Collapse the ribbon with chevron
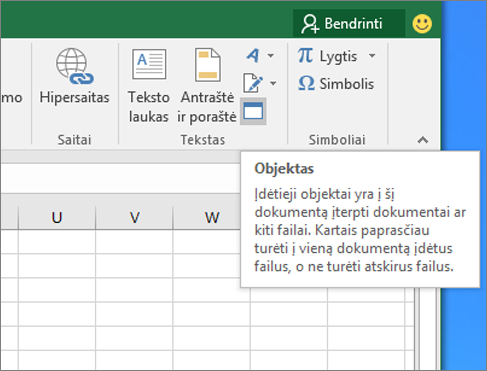This screenshot has height=371, width=487. [x=423, y=140]
